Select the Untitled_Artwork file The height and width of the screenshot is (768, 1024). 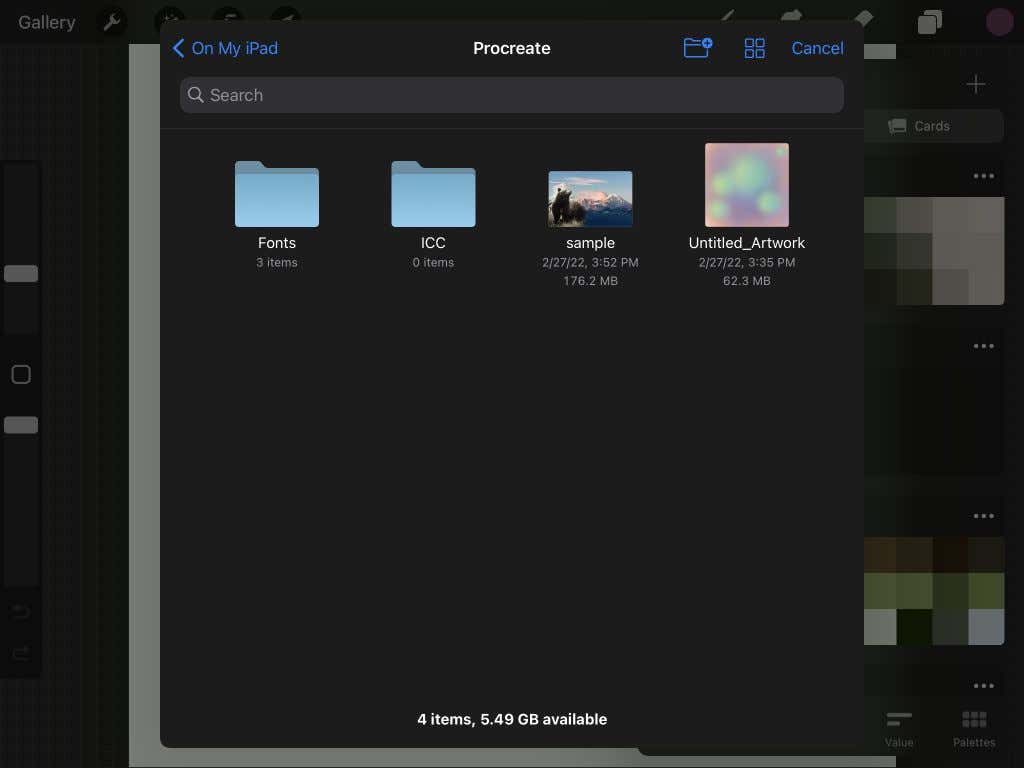pos(747,186)
